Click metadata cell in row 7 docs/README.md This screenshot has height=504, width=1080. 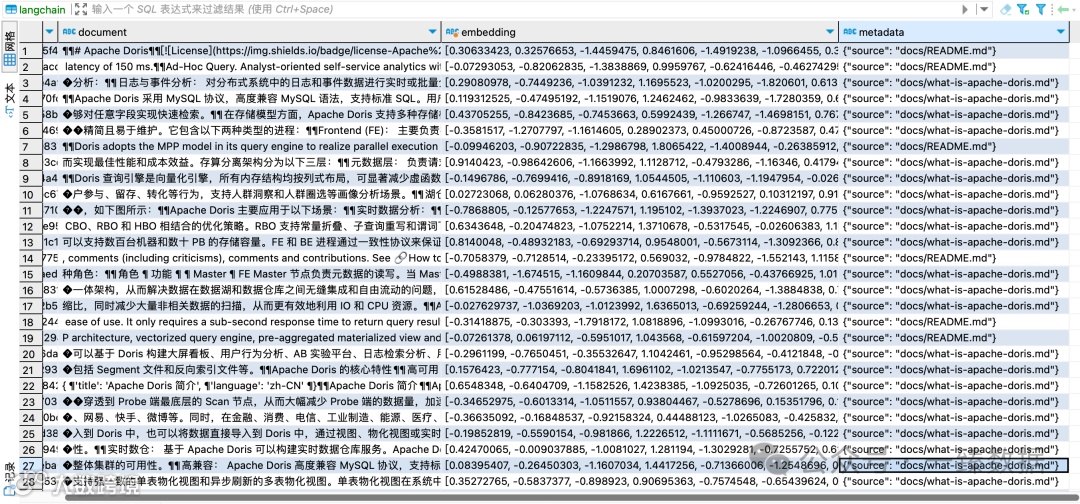pos(954,147)
